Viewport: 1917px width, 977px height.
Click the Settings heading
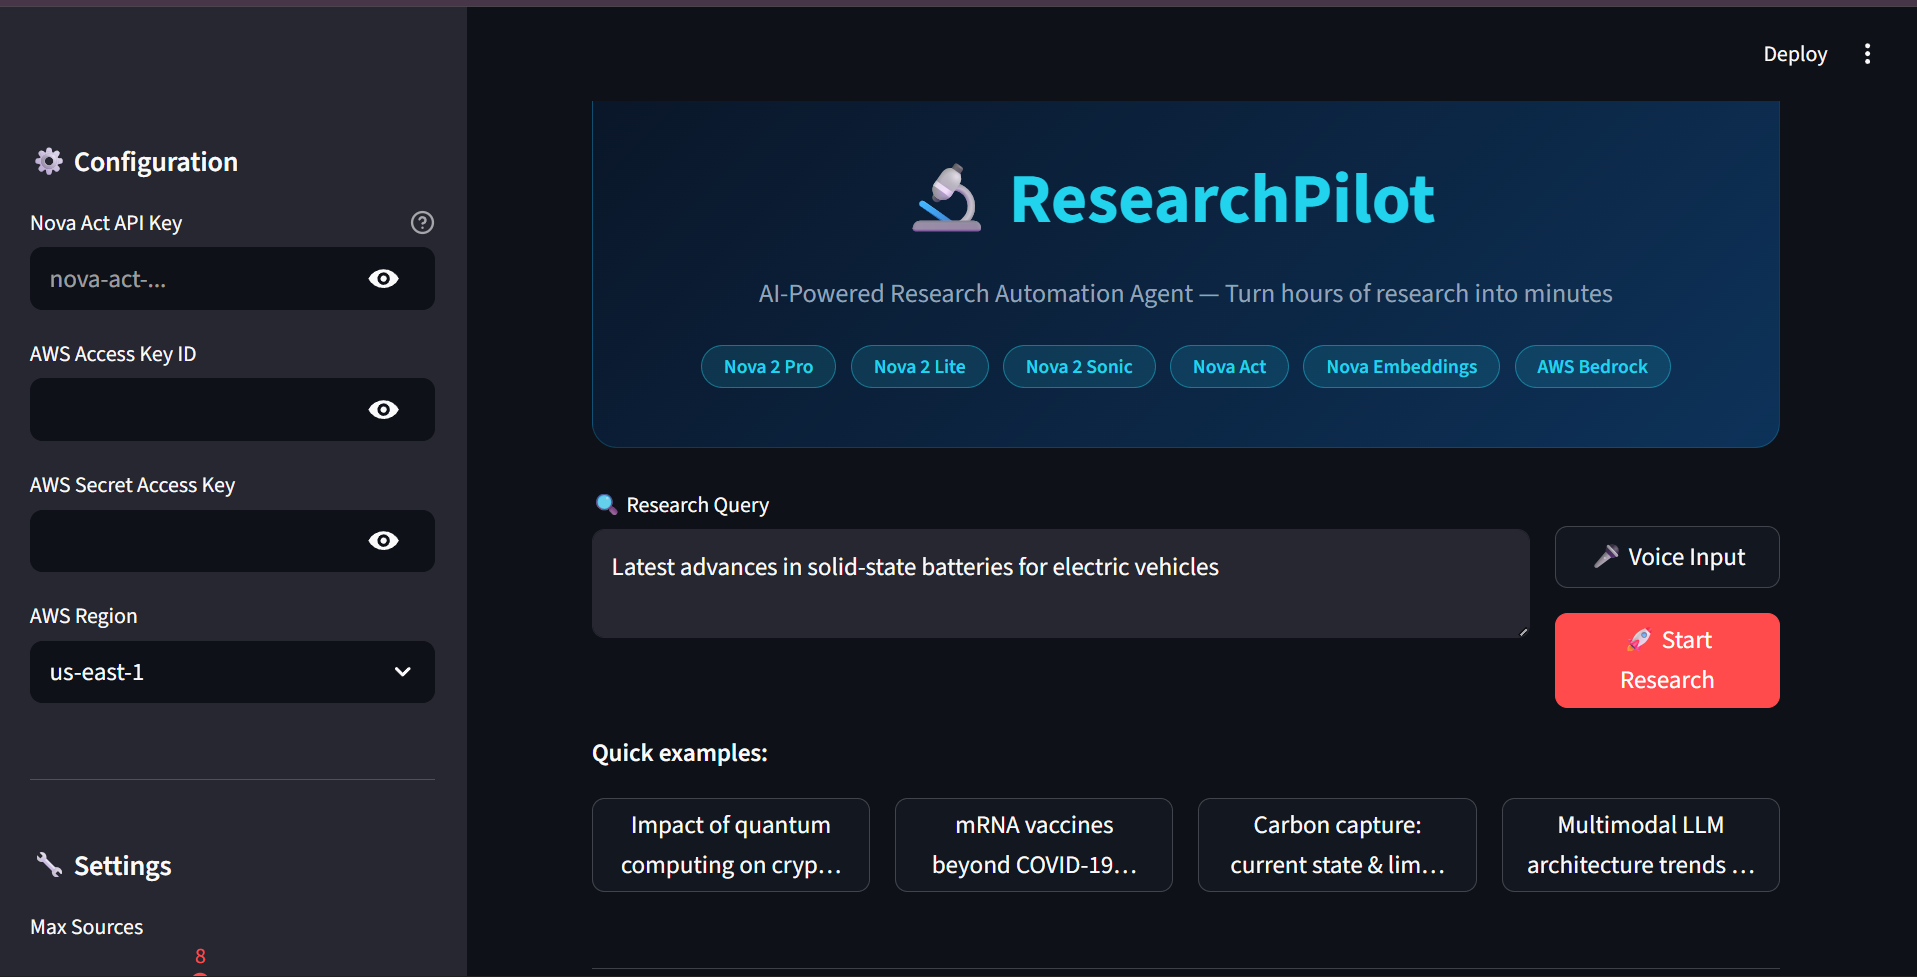click(123, 866)
